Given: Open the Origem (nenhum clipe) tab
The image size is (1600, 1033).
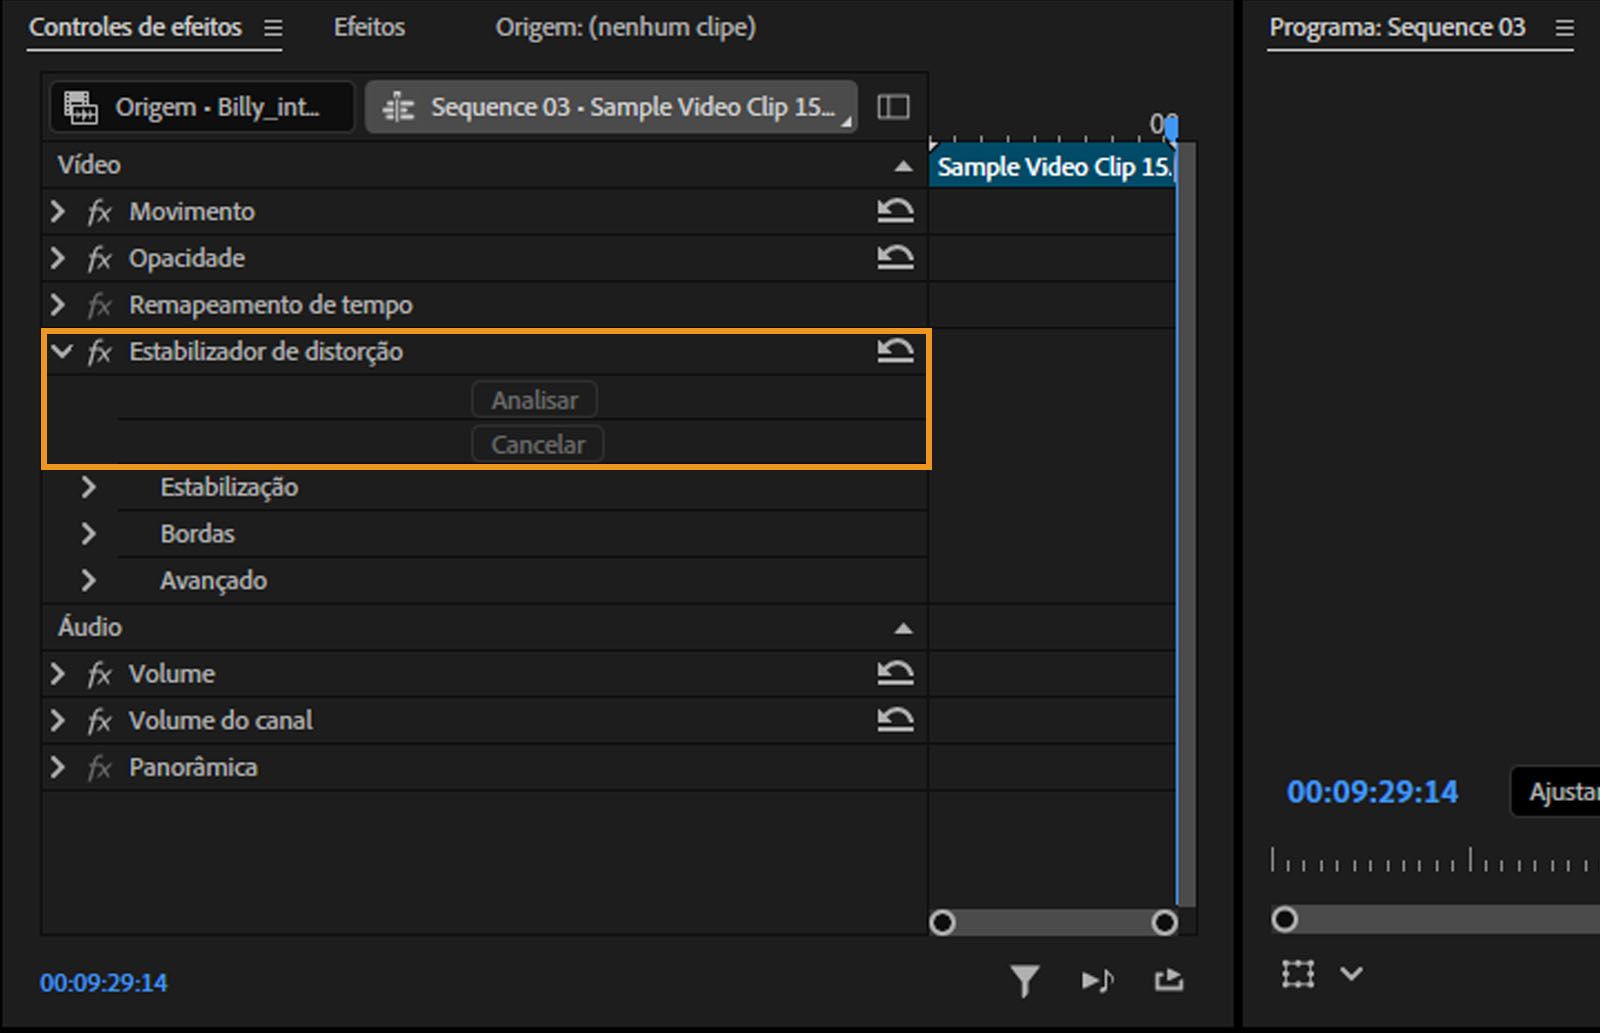Looking at the screenshot, I should pyautogui.click(x=625, y=27).
